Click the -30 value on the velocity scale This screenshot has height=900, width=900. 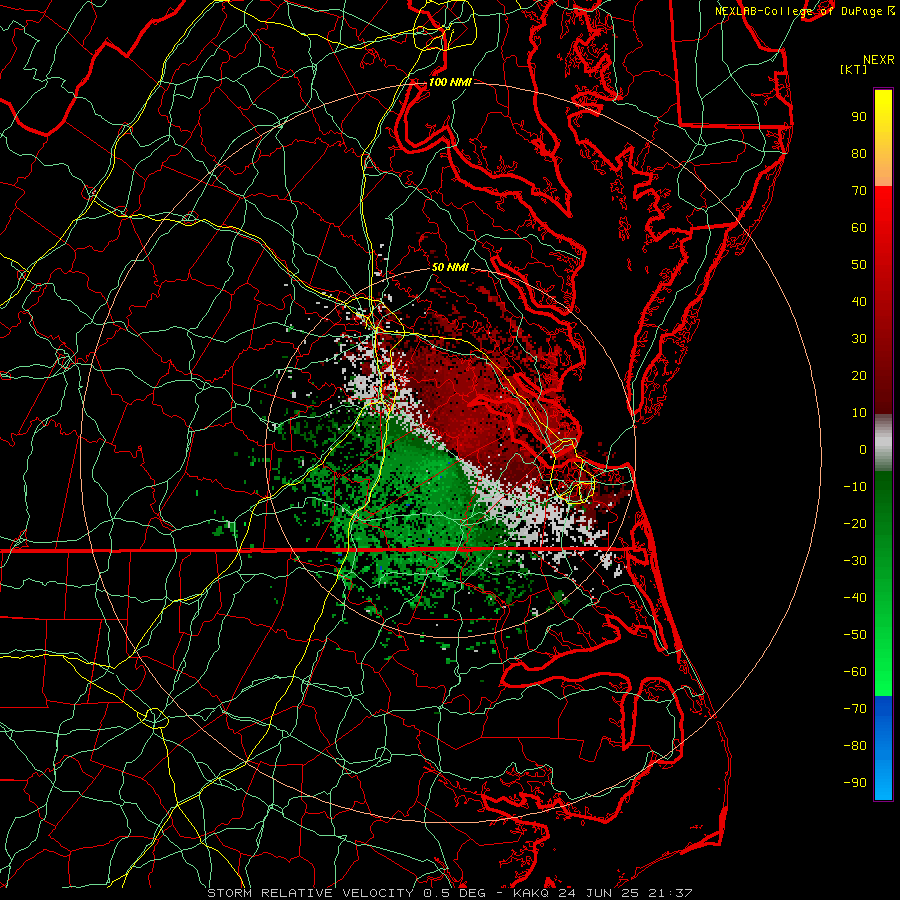tap(855, 561)
